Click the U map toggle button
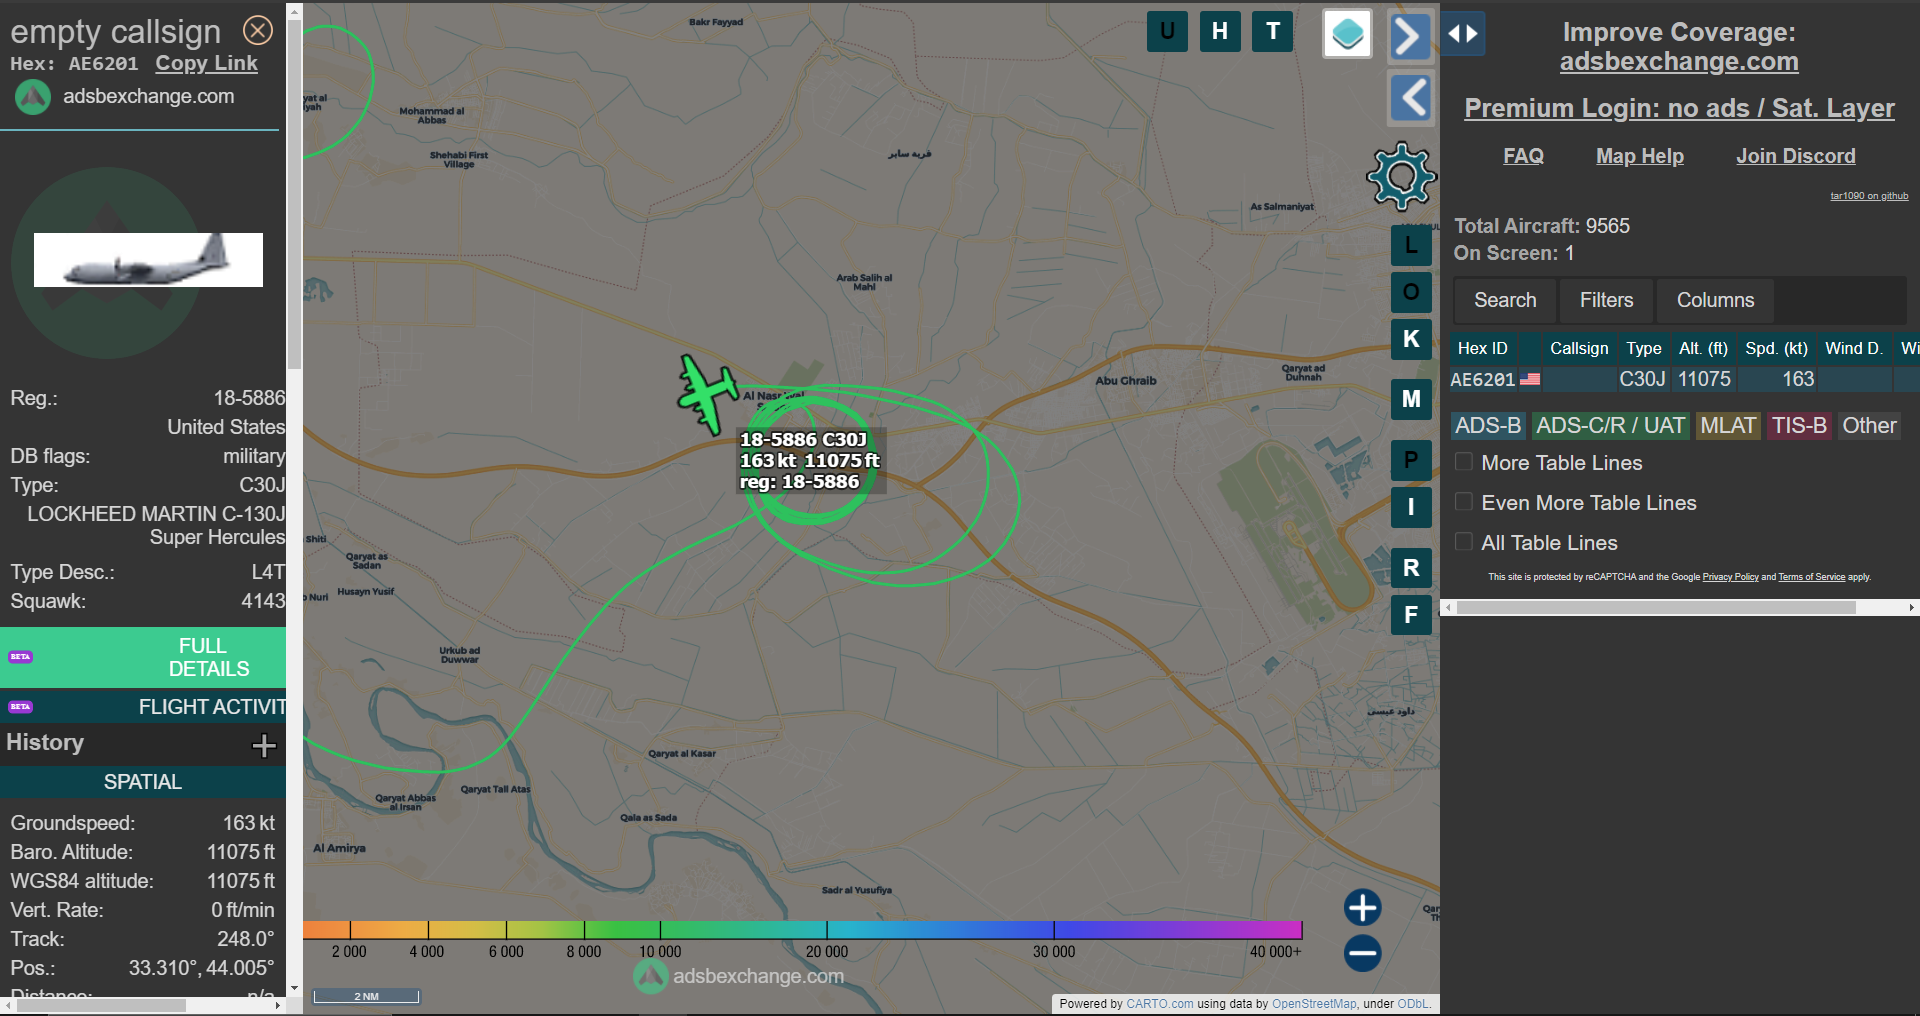The image size is (1920, 1016). [x=1167, y=31]
